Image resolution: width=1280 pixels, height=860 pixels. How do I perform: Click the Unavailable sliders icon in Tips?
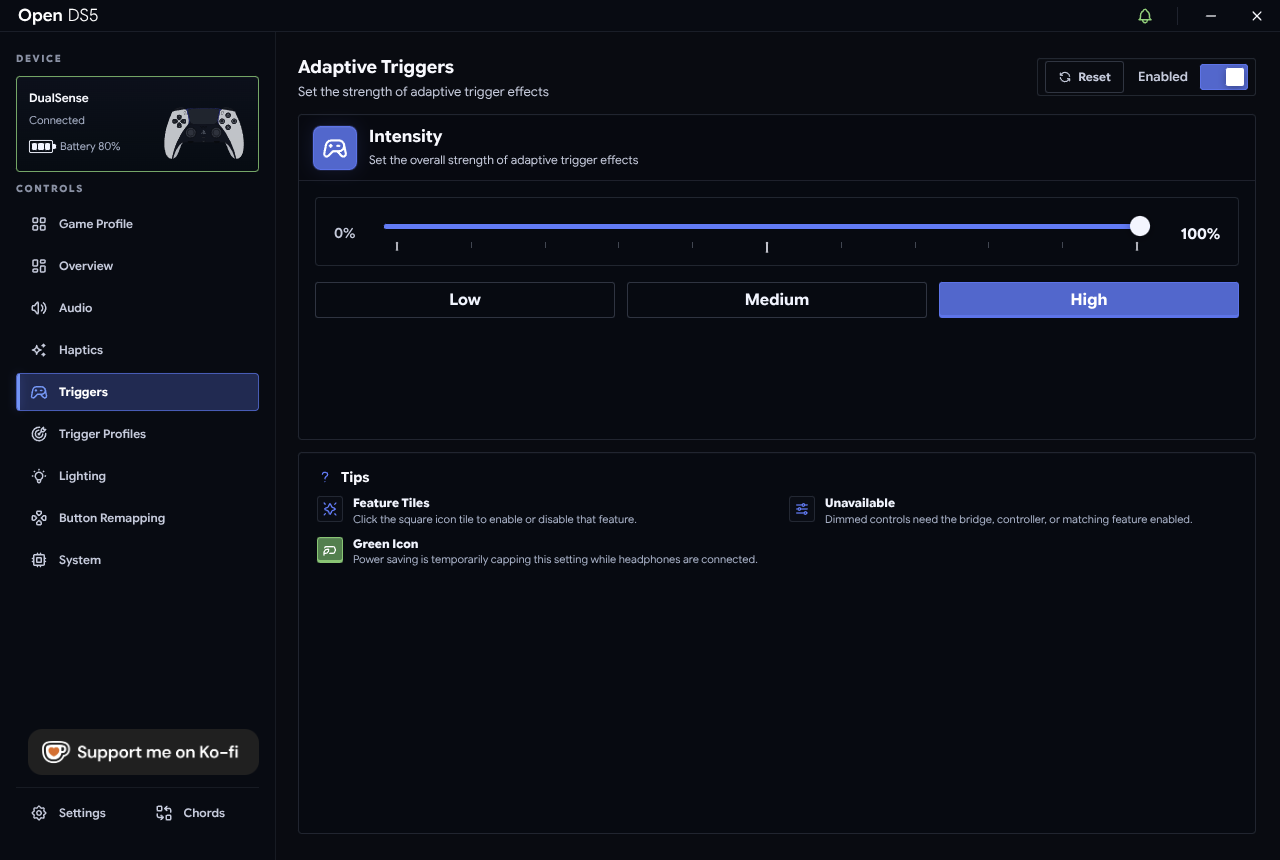[x=802, y=509]
